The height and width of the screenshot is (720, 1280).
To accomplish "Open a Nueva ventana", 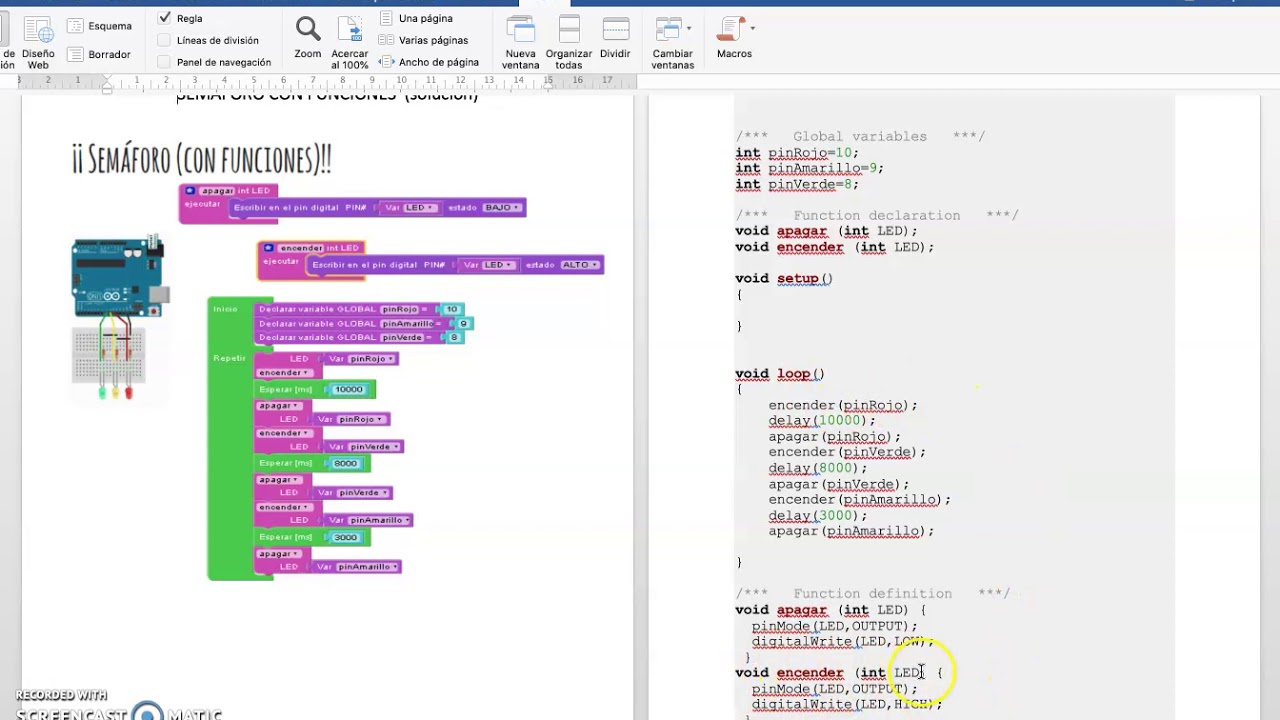I will pyautogui.click(x=520, y=43).
